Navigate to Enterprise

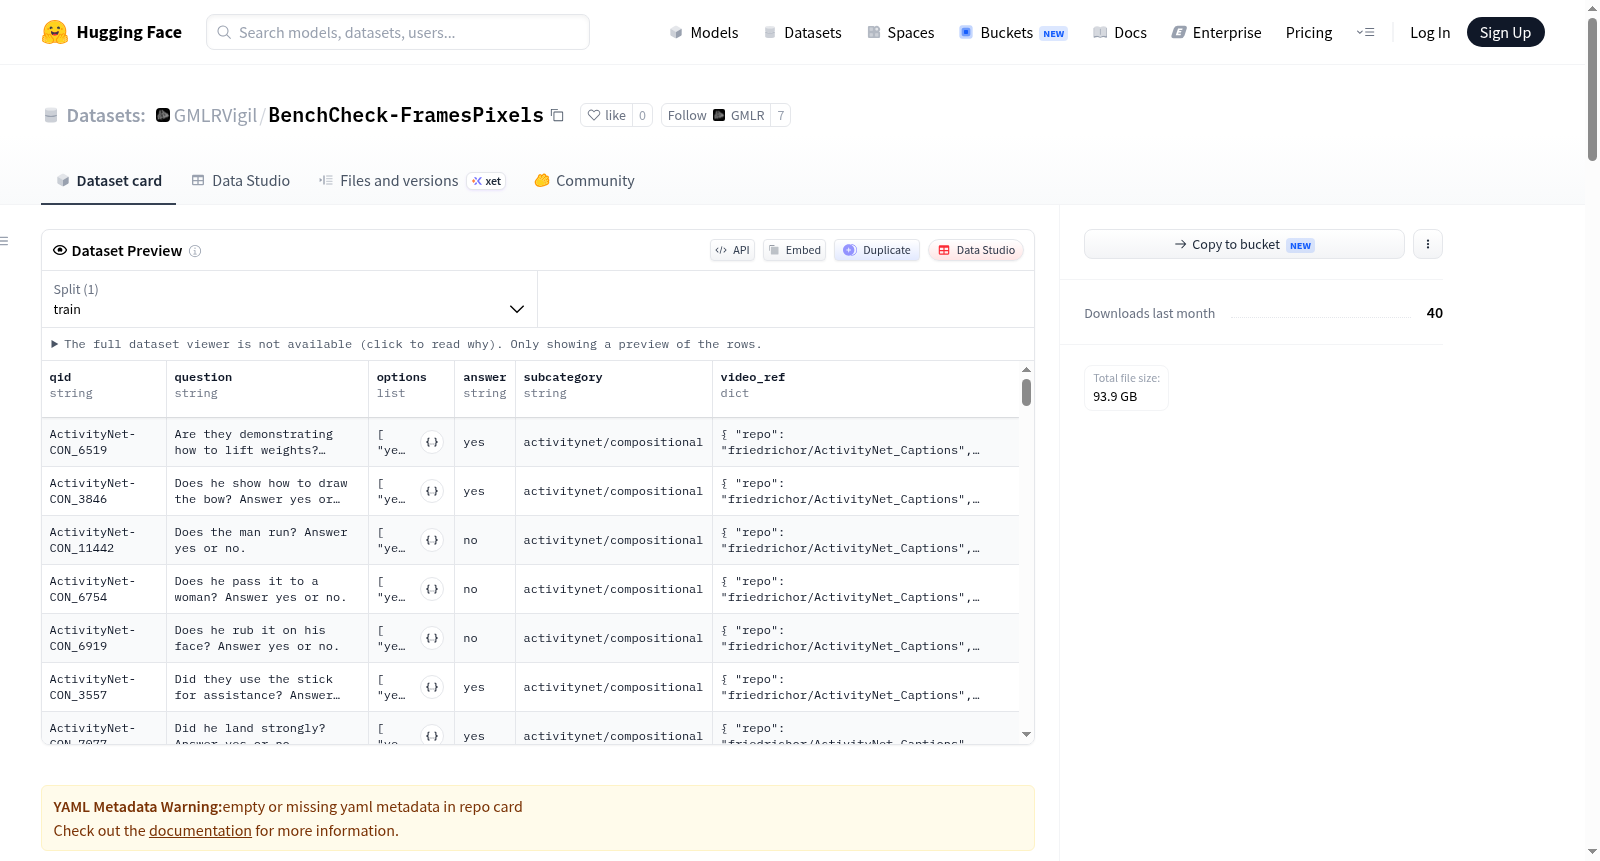(1216, 32)
